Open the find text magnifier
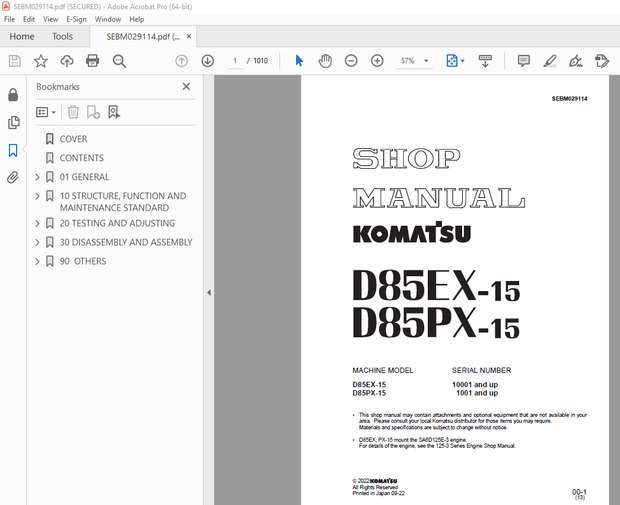This screenshot has width=620, height=505. coord(119,61)
